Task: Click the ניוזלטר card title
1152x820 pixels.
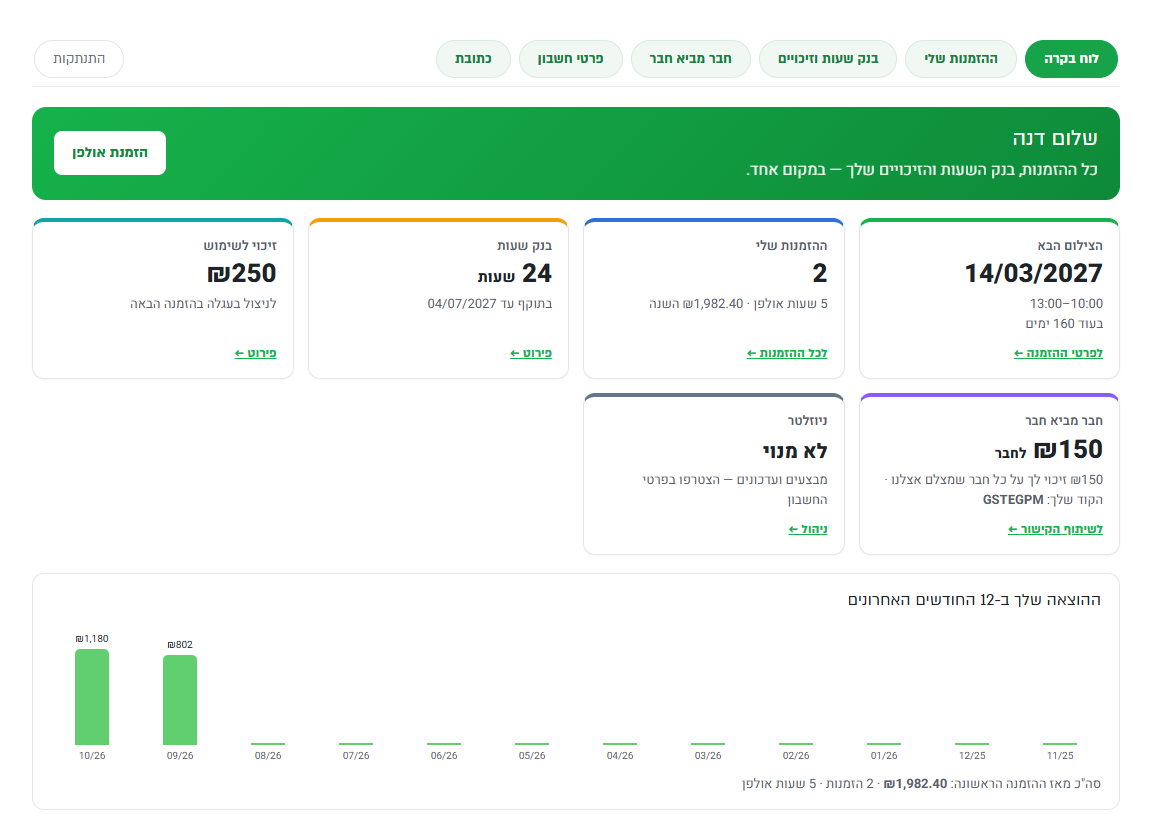Action: [807, 420]
